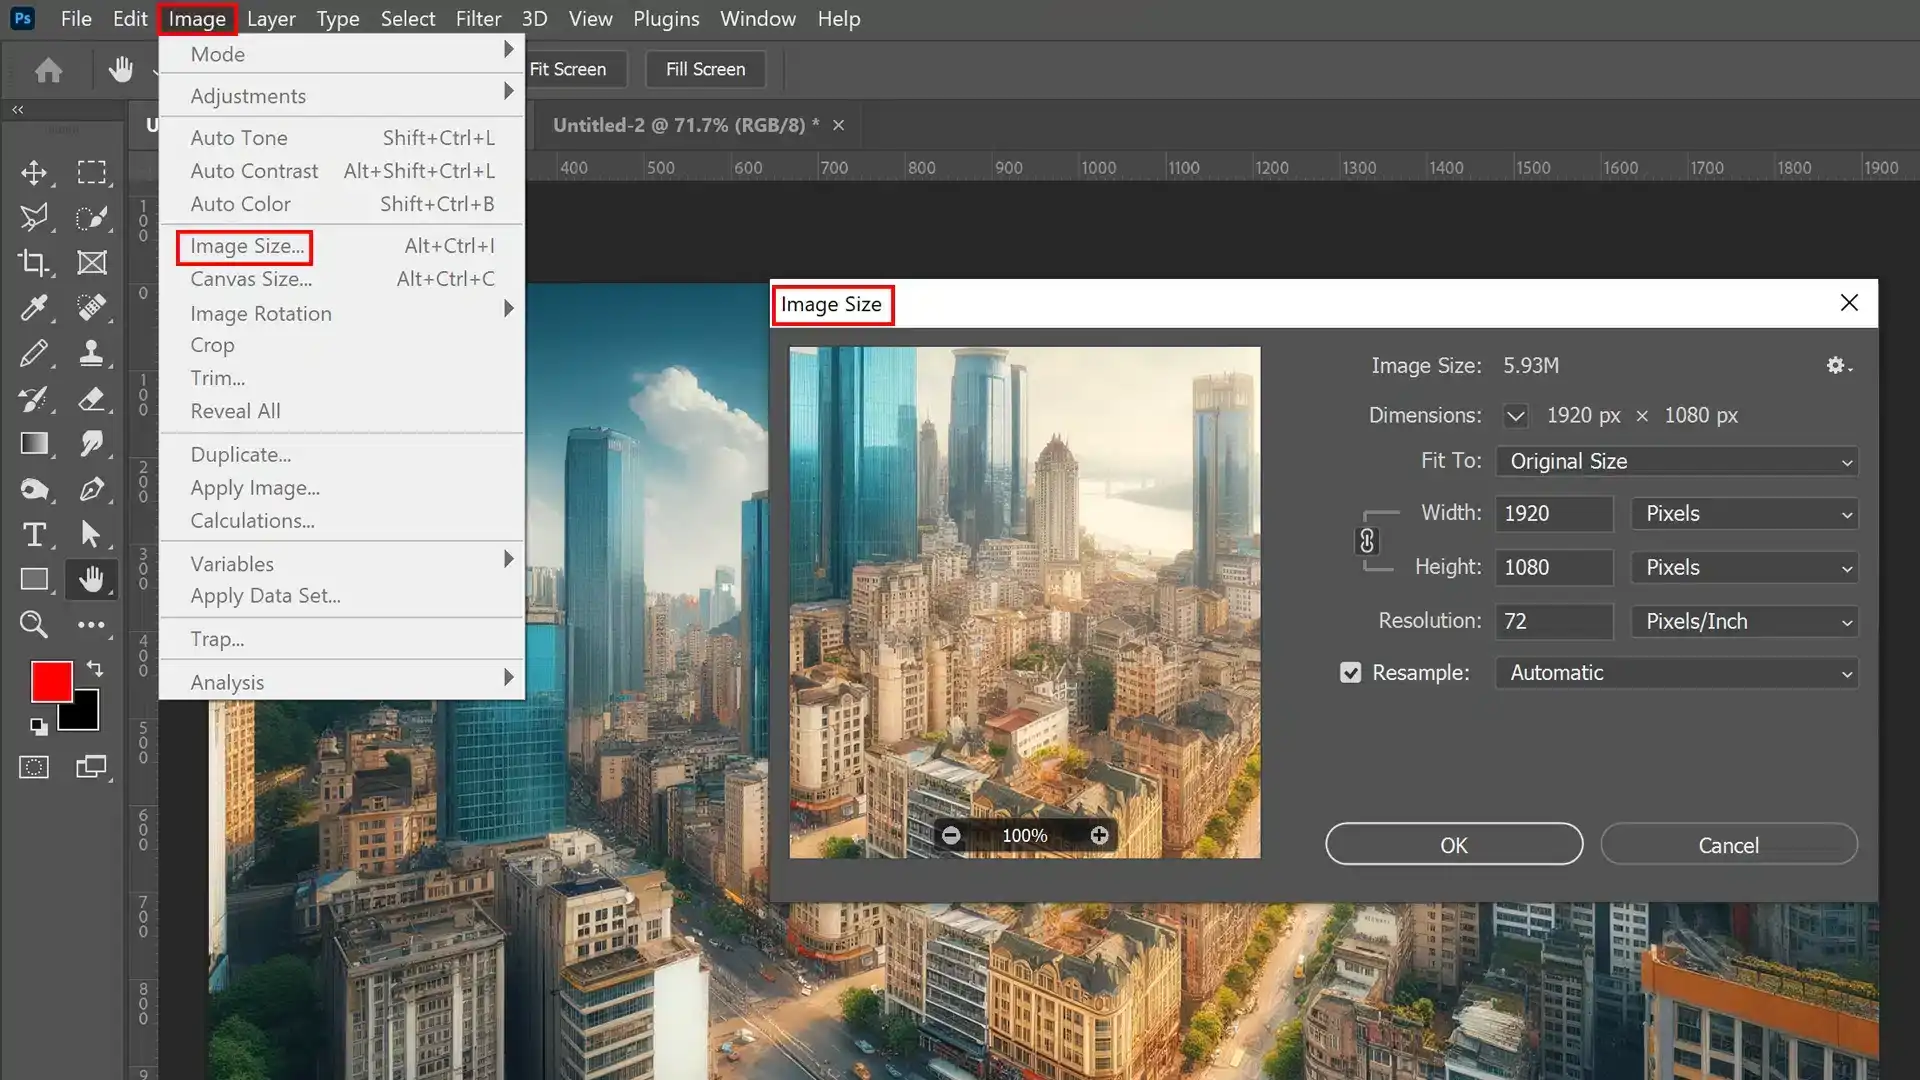Click the Resolution input field
Image resolution: width=1920 pixels, height=1080 pixels.
[1554, 622]
